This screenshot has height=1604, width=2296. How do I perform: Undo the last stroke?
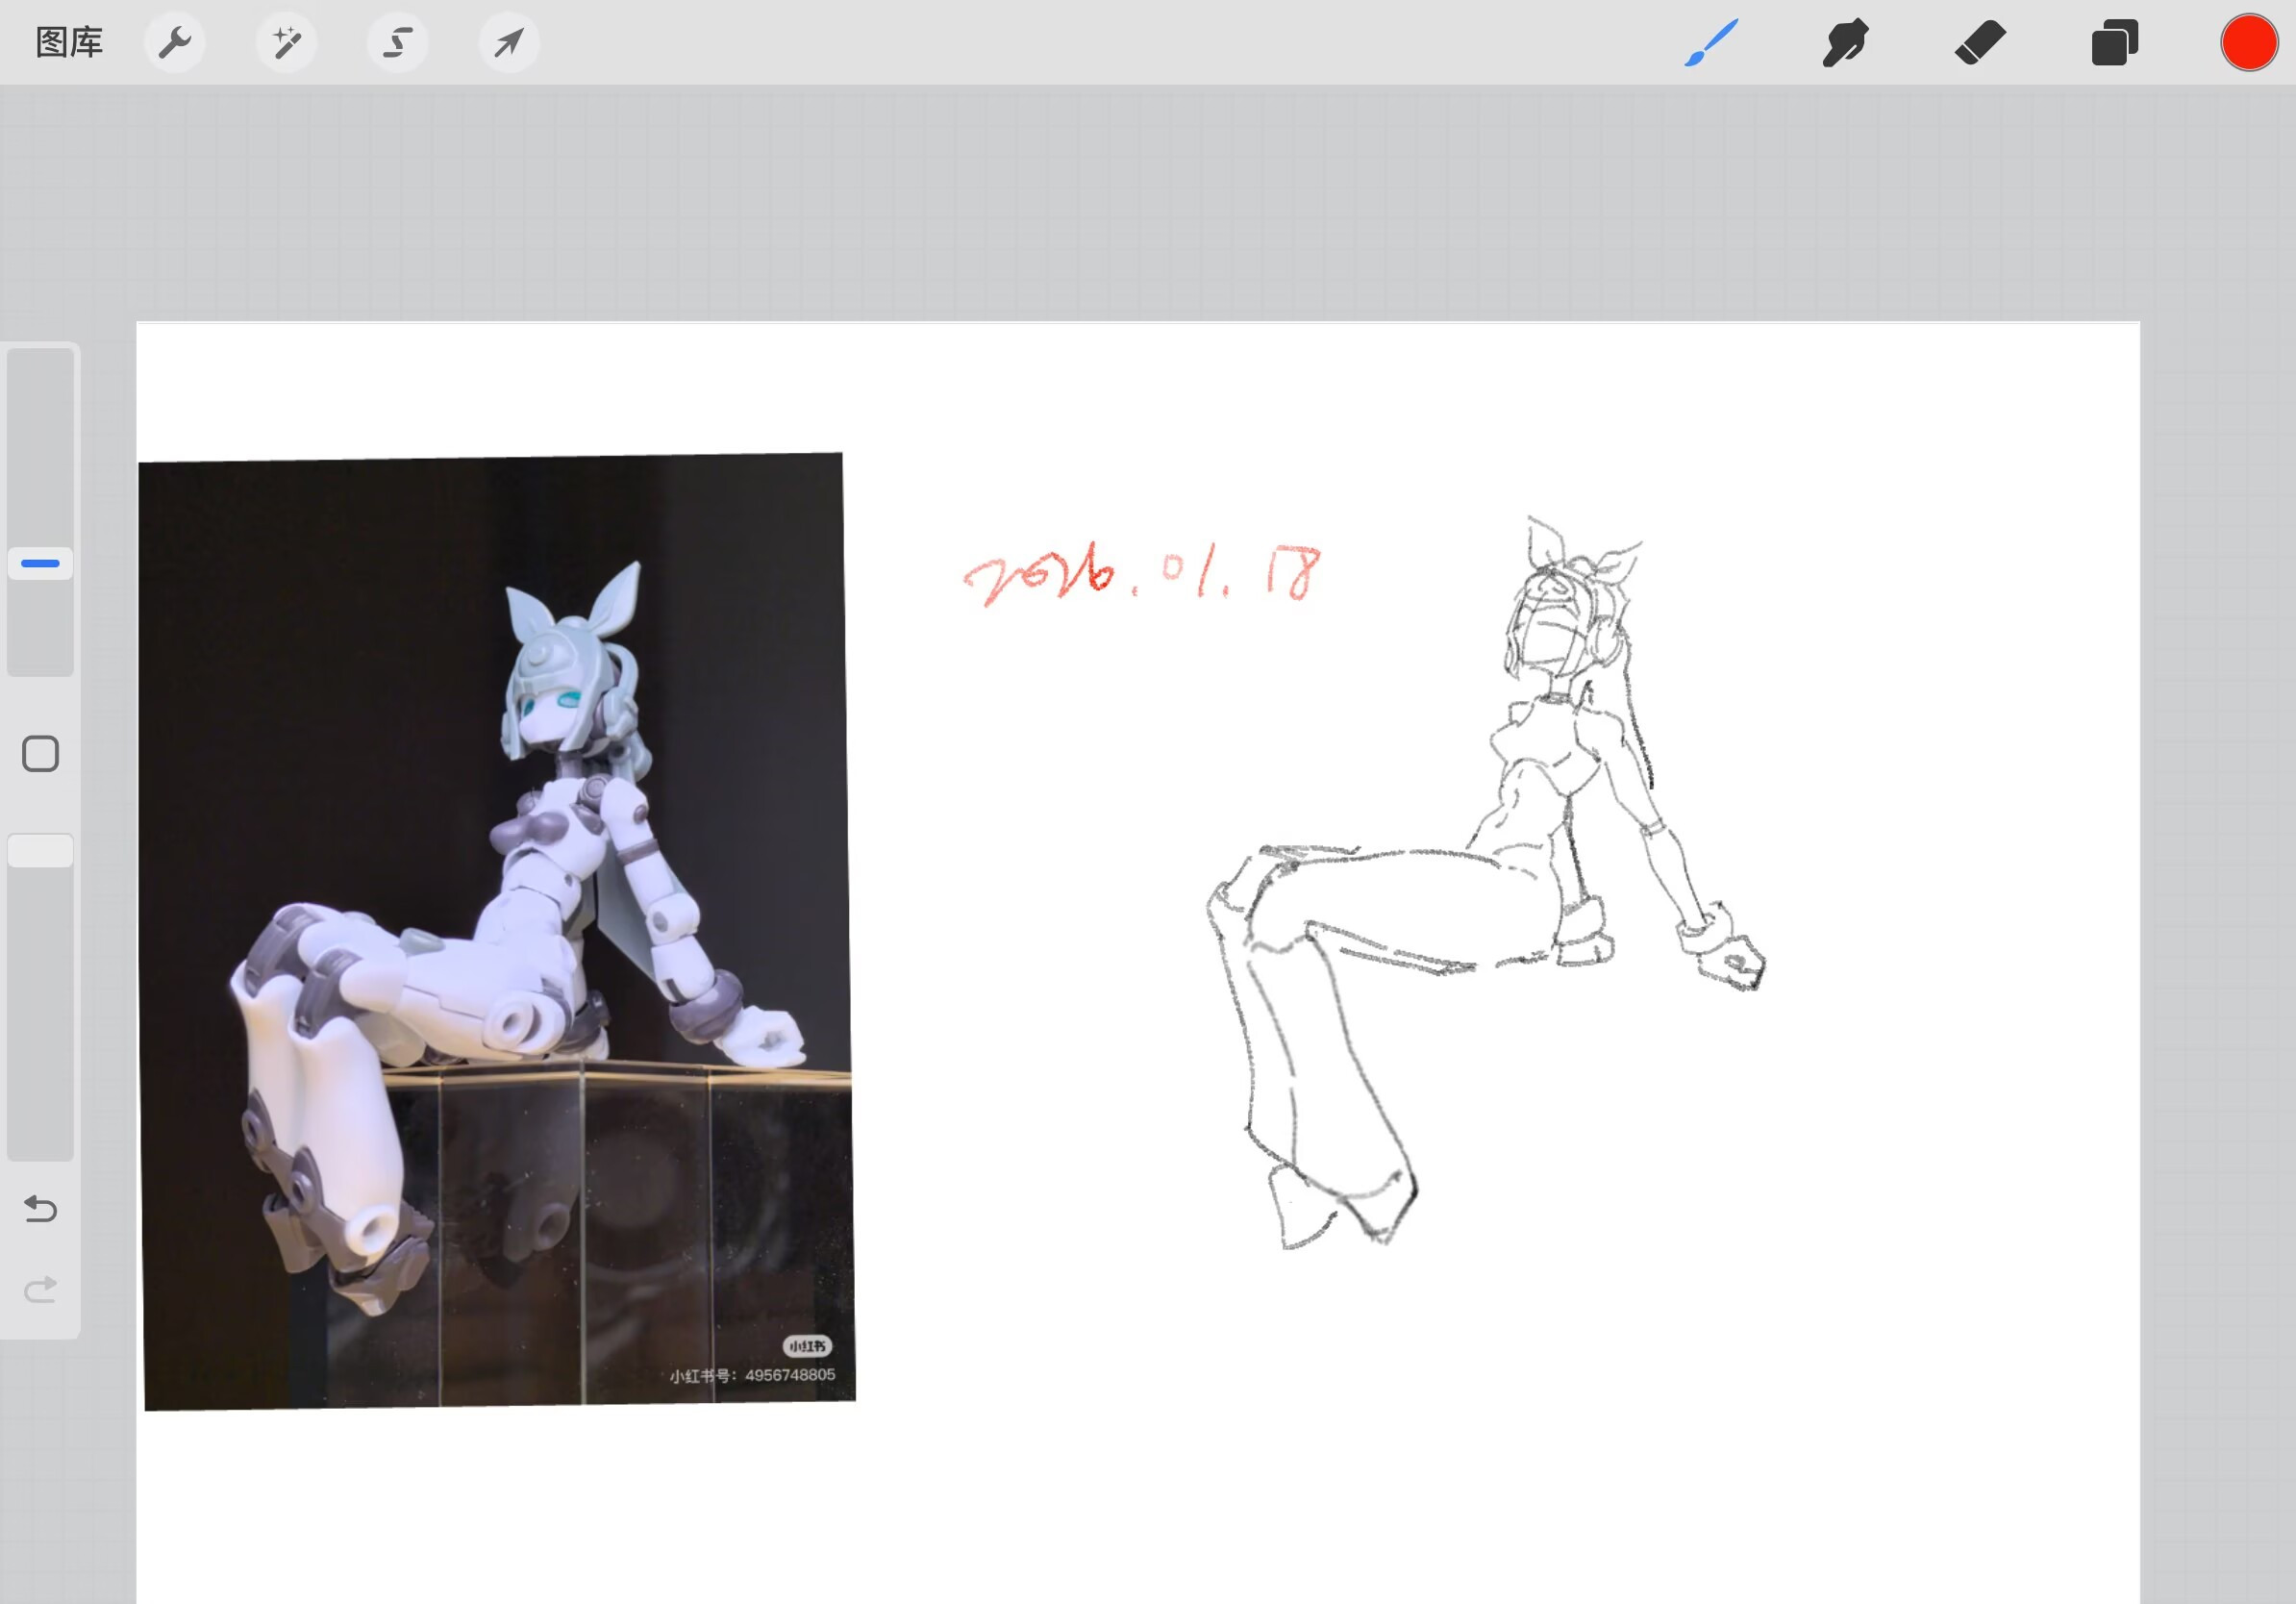[40, 1209]
